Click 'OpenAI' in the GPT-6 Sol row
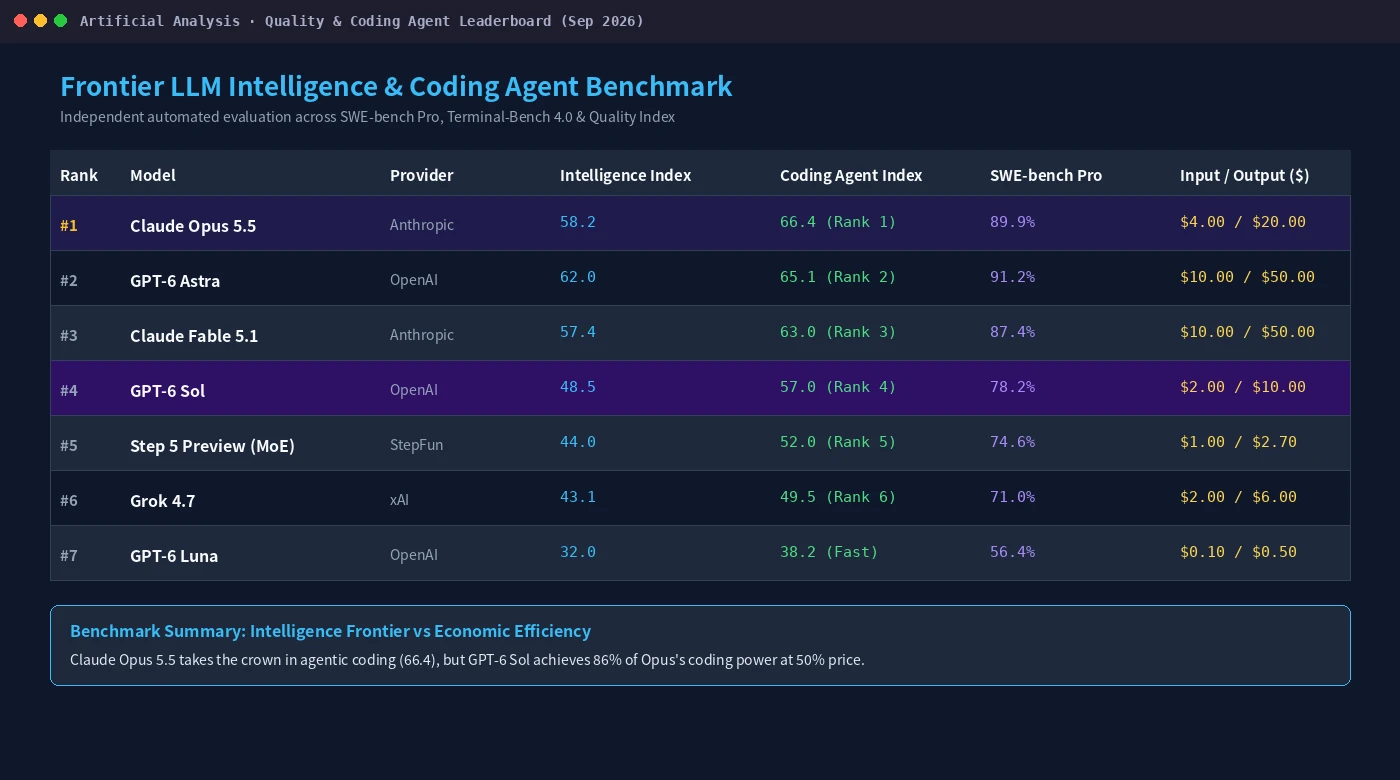Image resolution: width=1400 pixels, height=780 pixels. pos(414,390)
